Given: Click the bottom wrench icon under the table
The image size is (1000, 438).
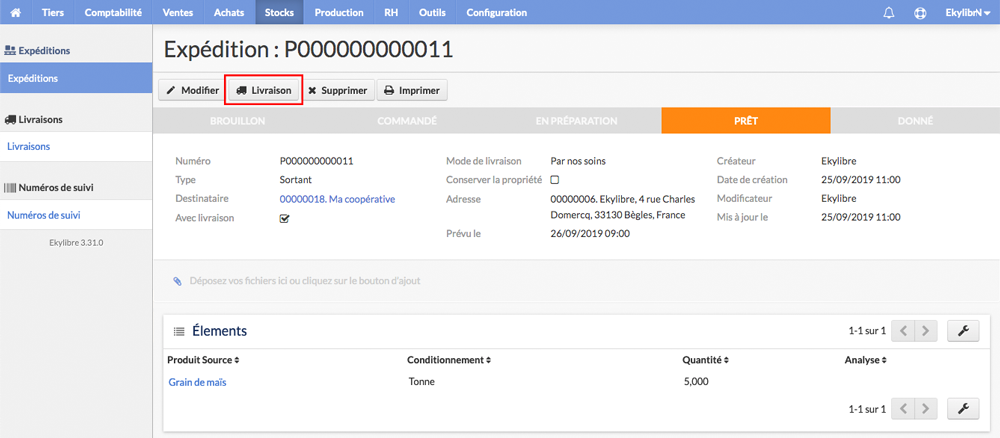Looking at the screenshot, I should 963,408.
